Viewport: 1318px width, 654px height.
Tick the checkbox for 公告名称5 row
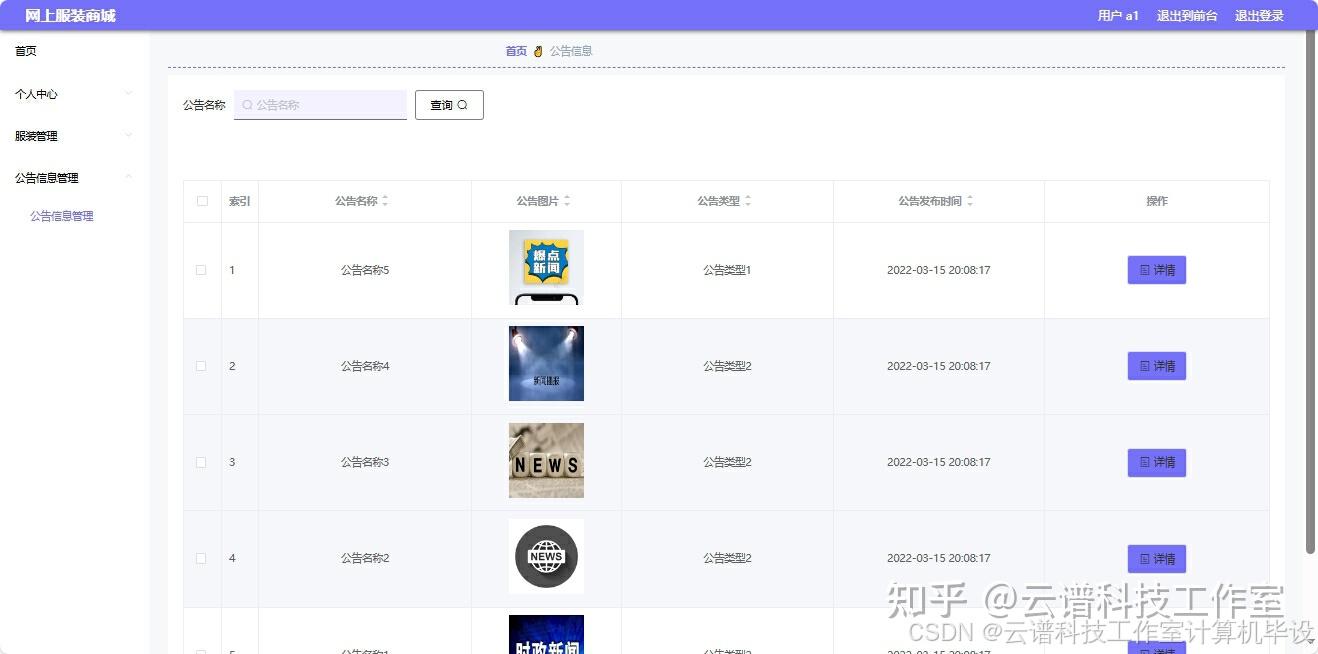202,270
